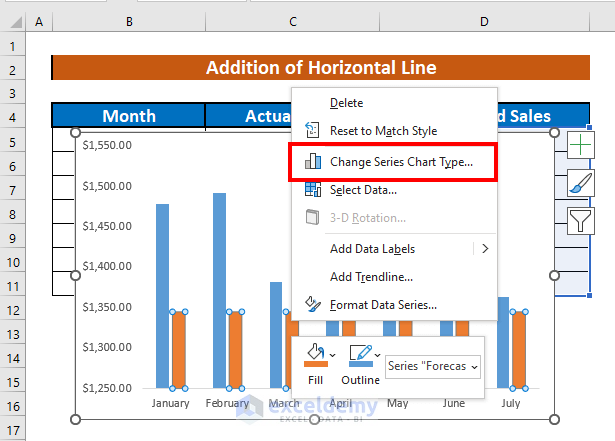This screenshot has height=441, width=615.
Task: Click the Select Data icon
Action: tap(312, 190)
